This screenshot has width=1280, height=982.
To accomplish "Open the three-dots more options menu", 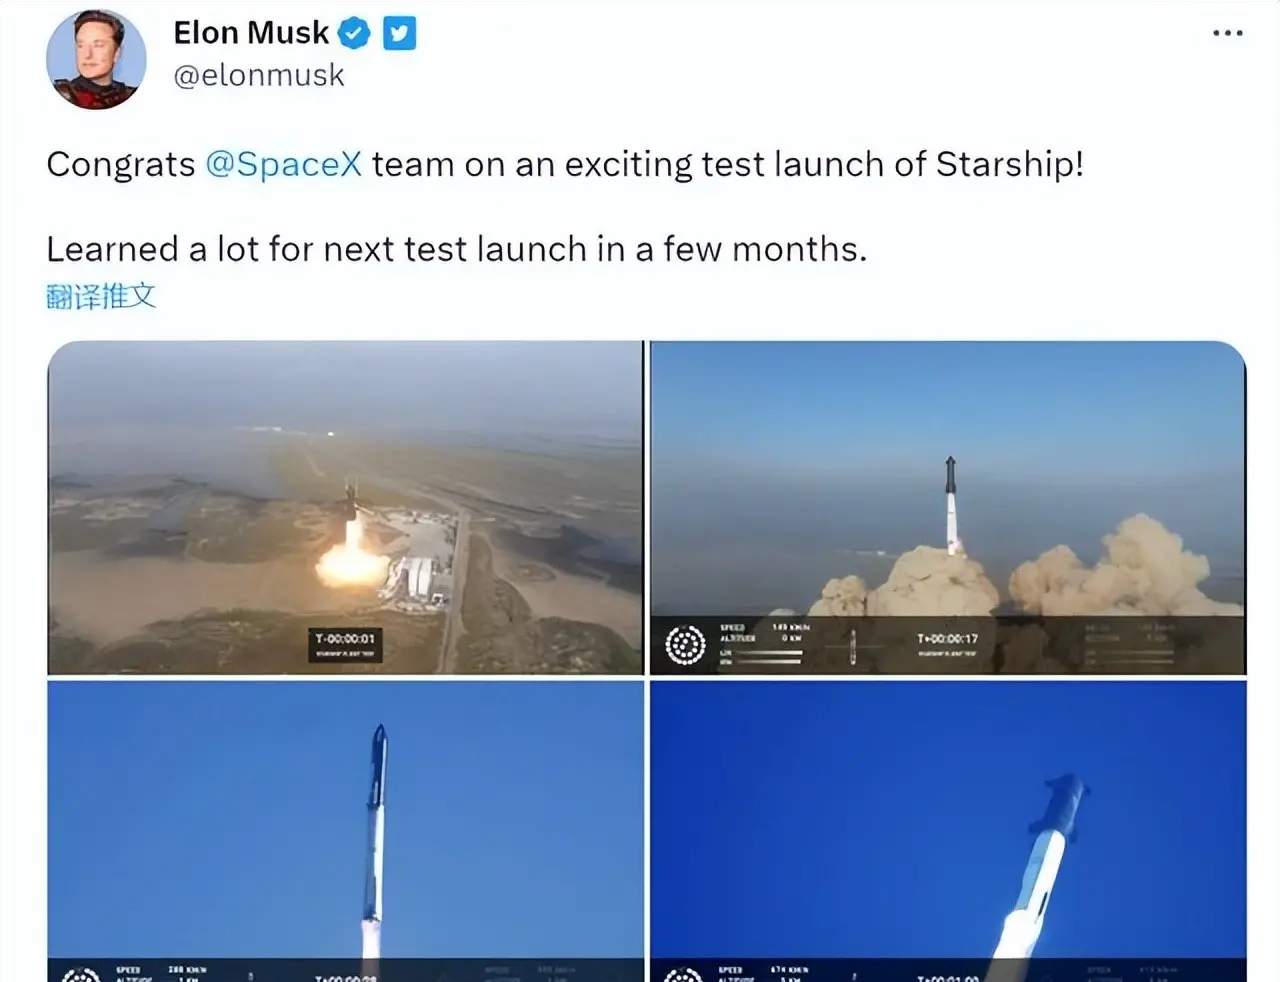I will pos(1227,33).
